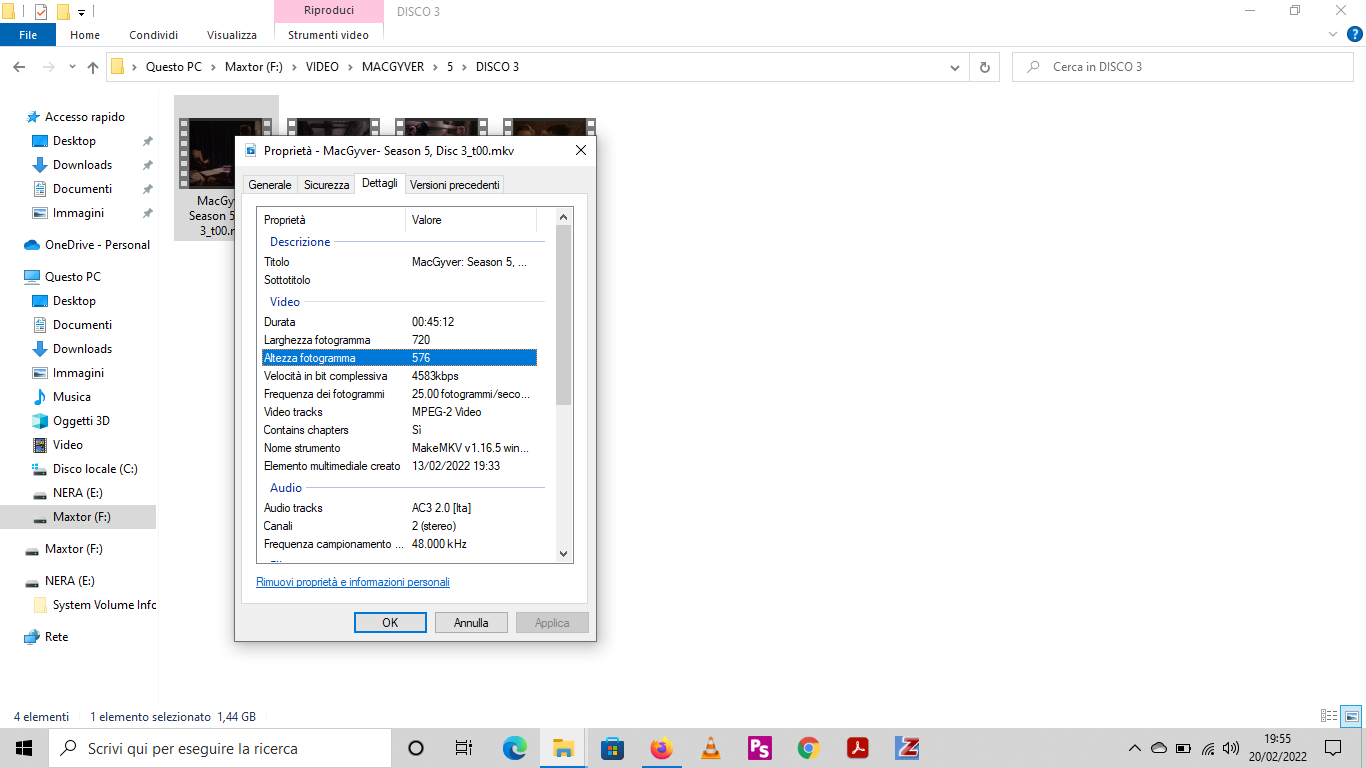1366x768 pixels.
Task: Click taskbar search field
Action: (x=220, y=748)
